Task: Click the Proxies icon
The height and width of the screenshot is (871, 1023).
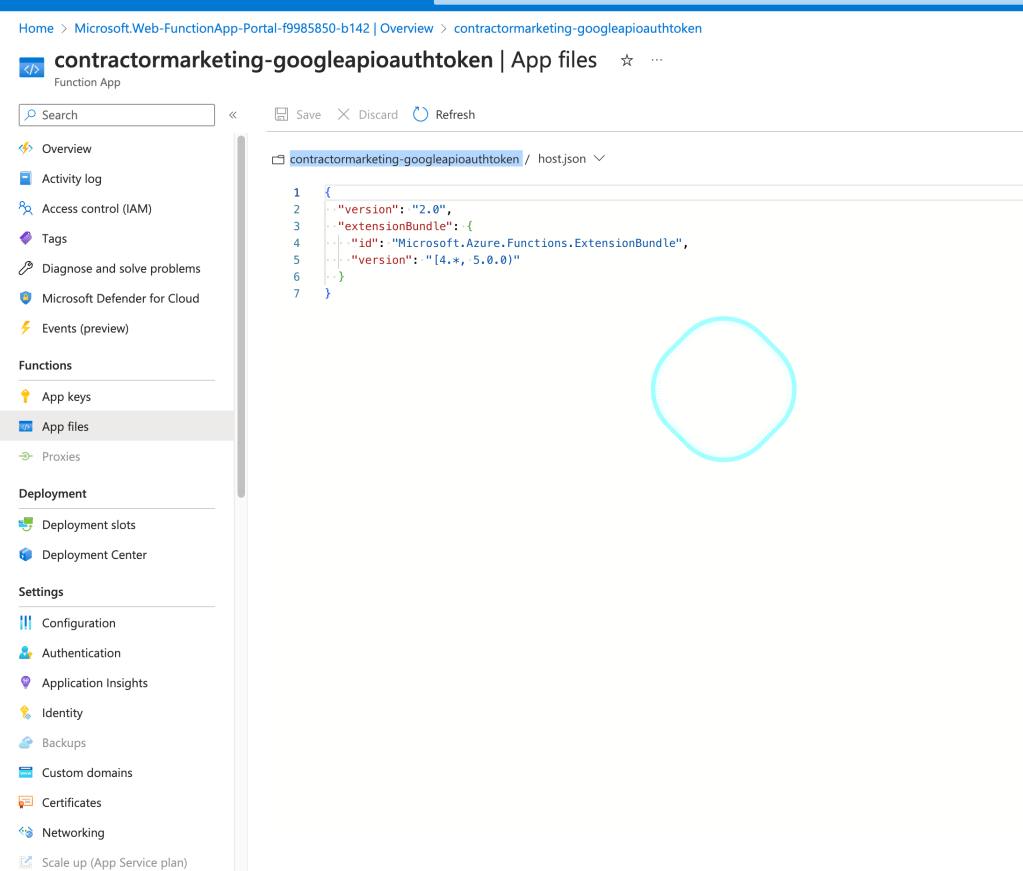Action: [x=25, y=456]
